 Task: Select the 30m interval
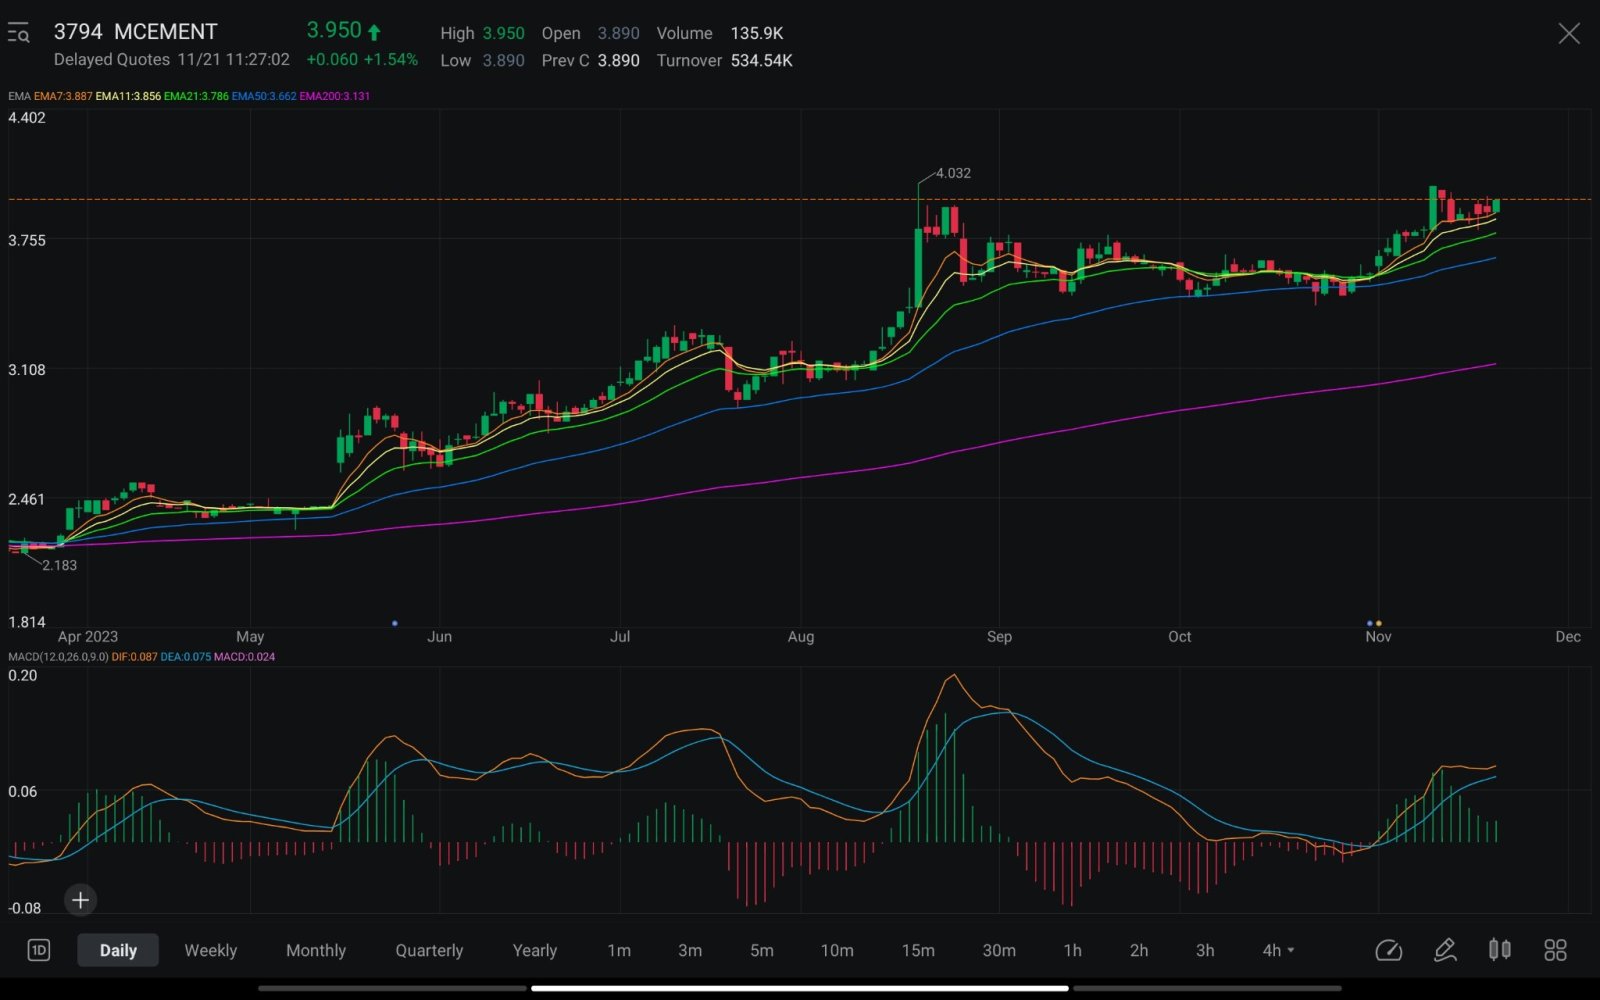point(999,950)
